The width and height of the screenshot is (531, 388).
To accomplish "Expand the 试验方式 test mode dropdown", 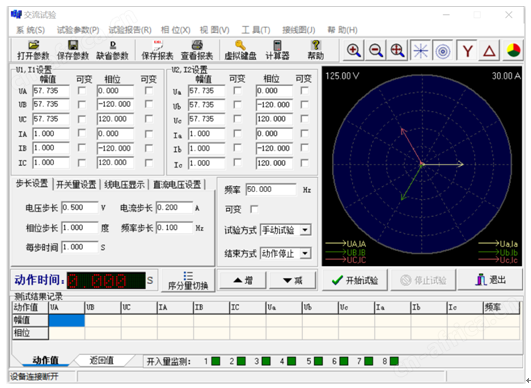I will pos(305,230).
